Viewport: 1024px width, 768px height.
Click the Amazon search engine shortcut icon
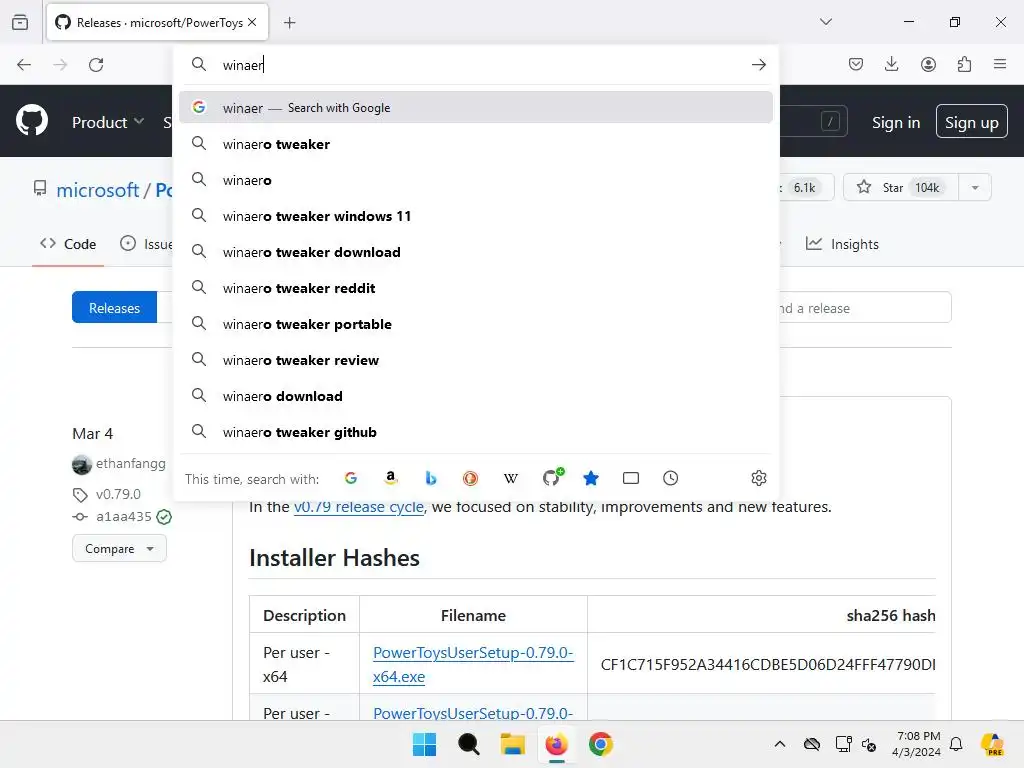click(x=391, y=478)
